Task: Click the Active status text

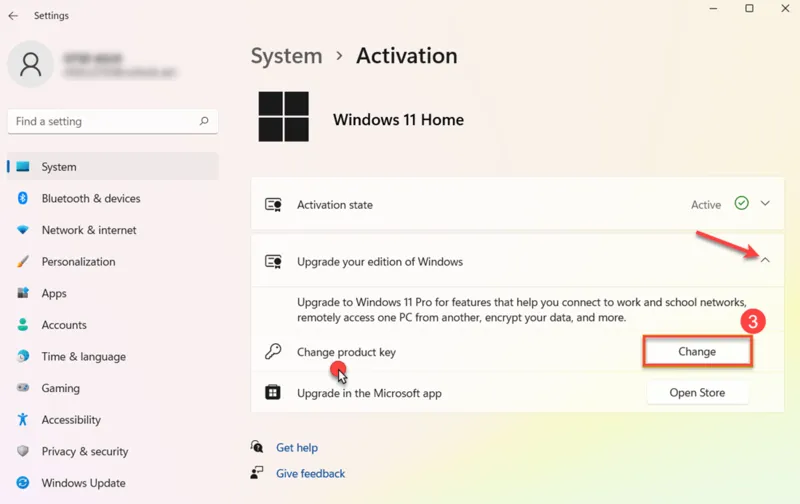Action: pos(706,205)
